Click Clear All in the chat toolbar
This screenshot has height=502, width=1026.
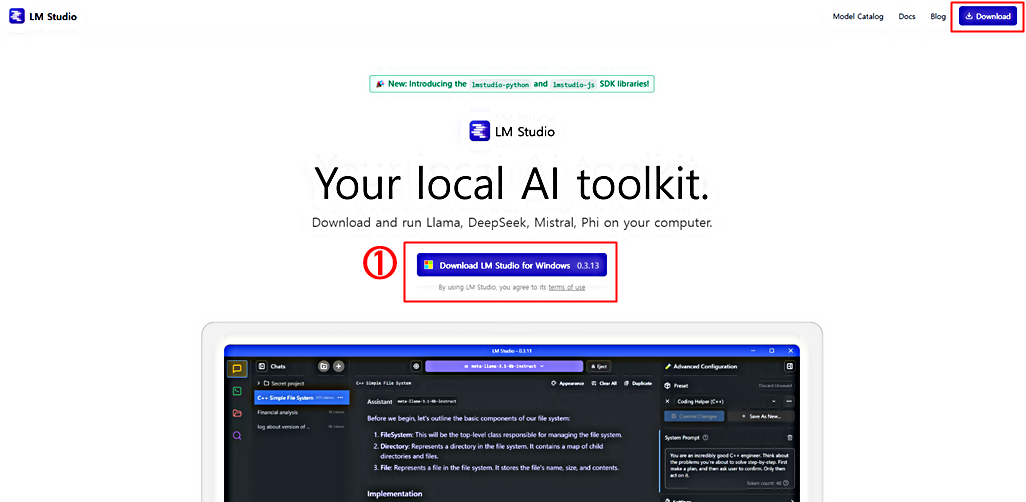click(604, 384)
